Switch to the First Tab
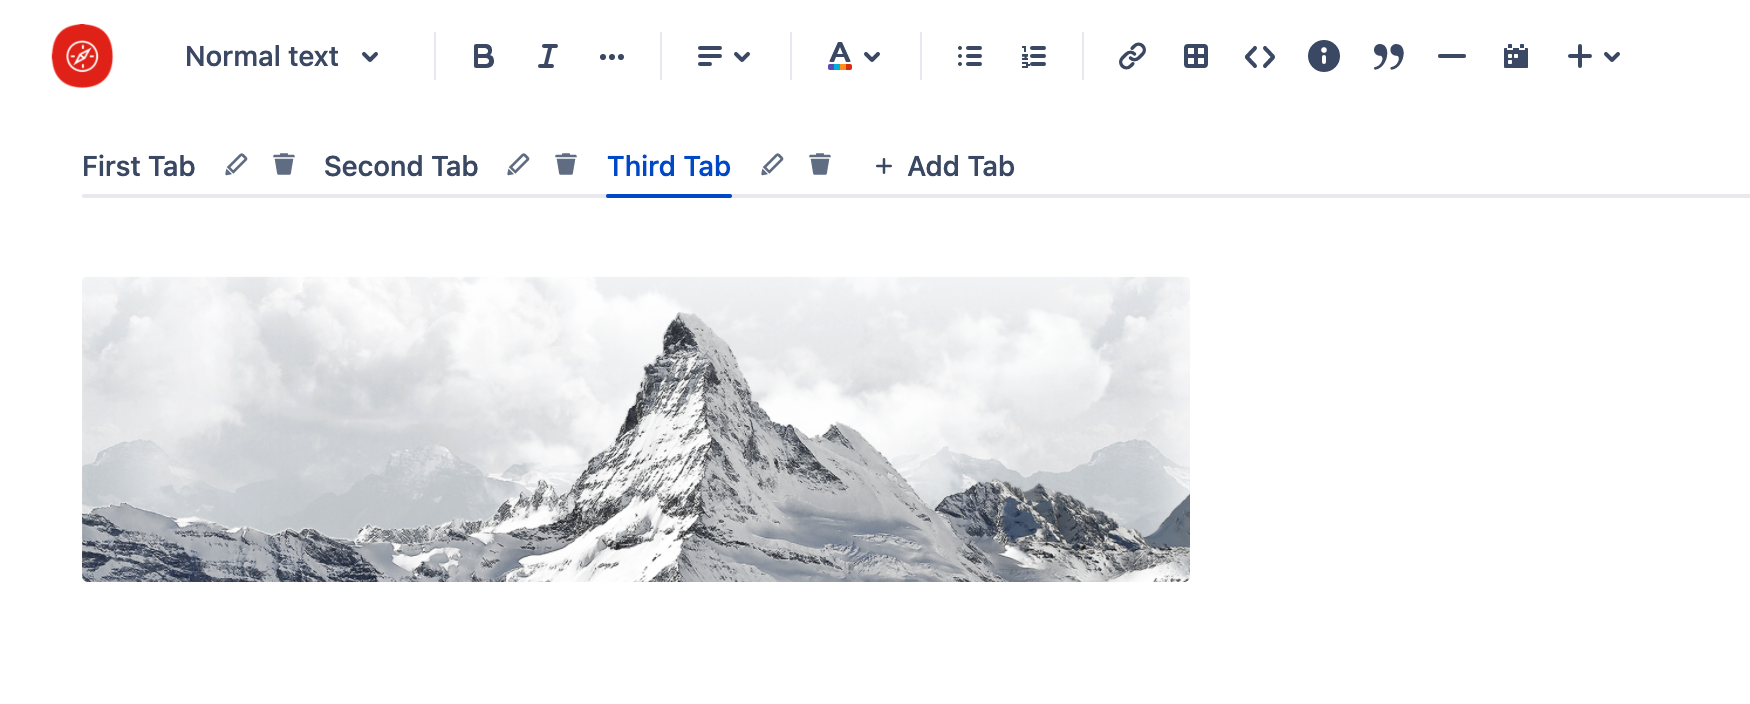Viewport: 1750px width, 704px height. point(139,166)
